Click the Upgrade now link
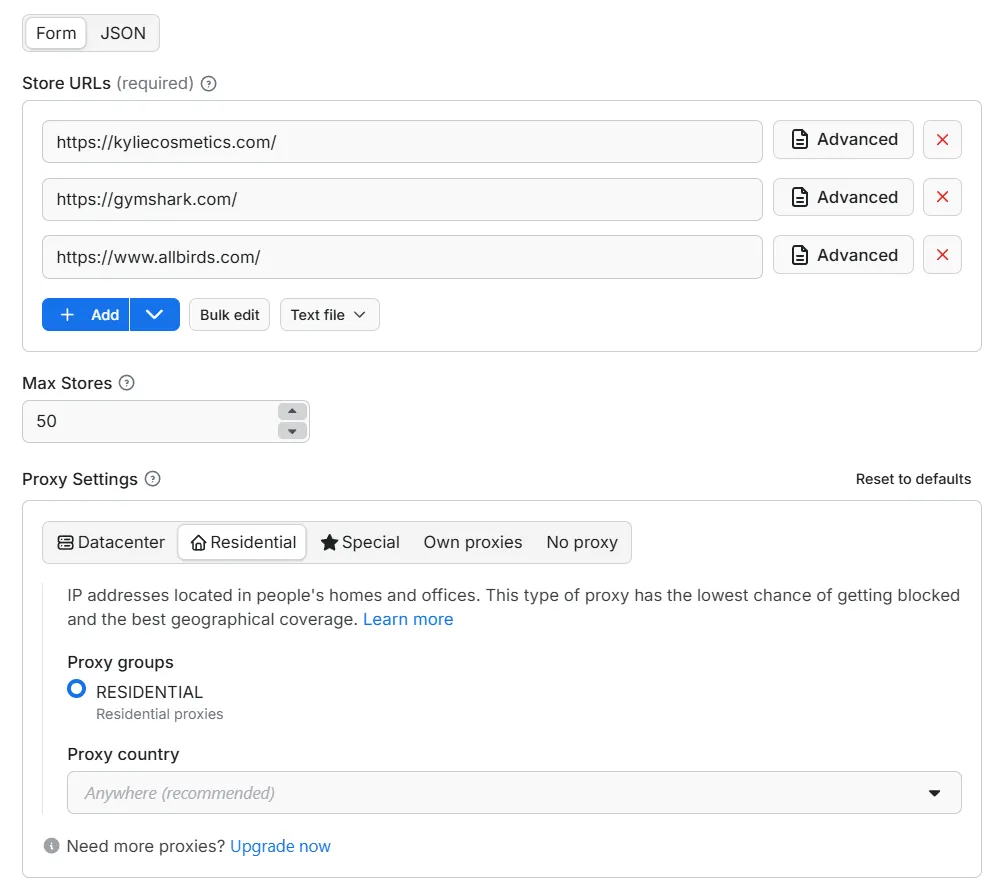This screenshot has height=889, width=994. tap(281, 845)
